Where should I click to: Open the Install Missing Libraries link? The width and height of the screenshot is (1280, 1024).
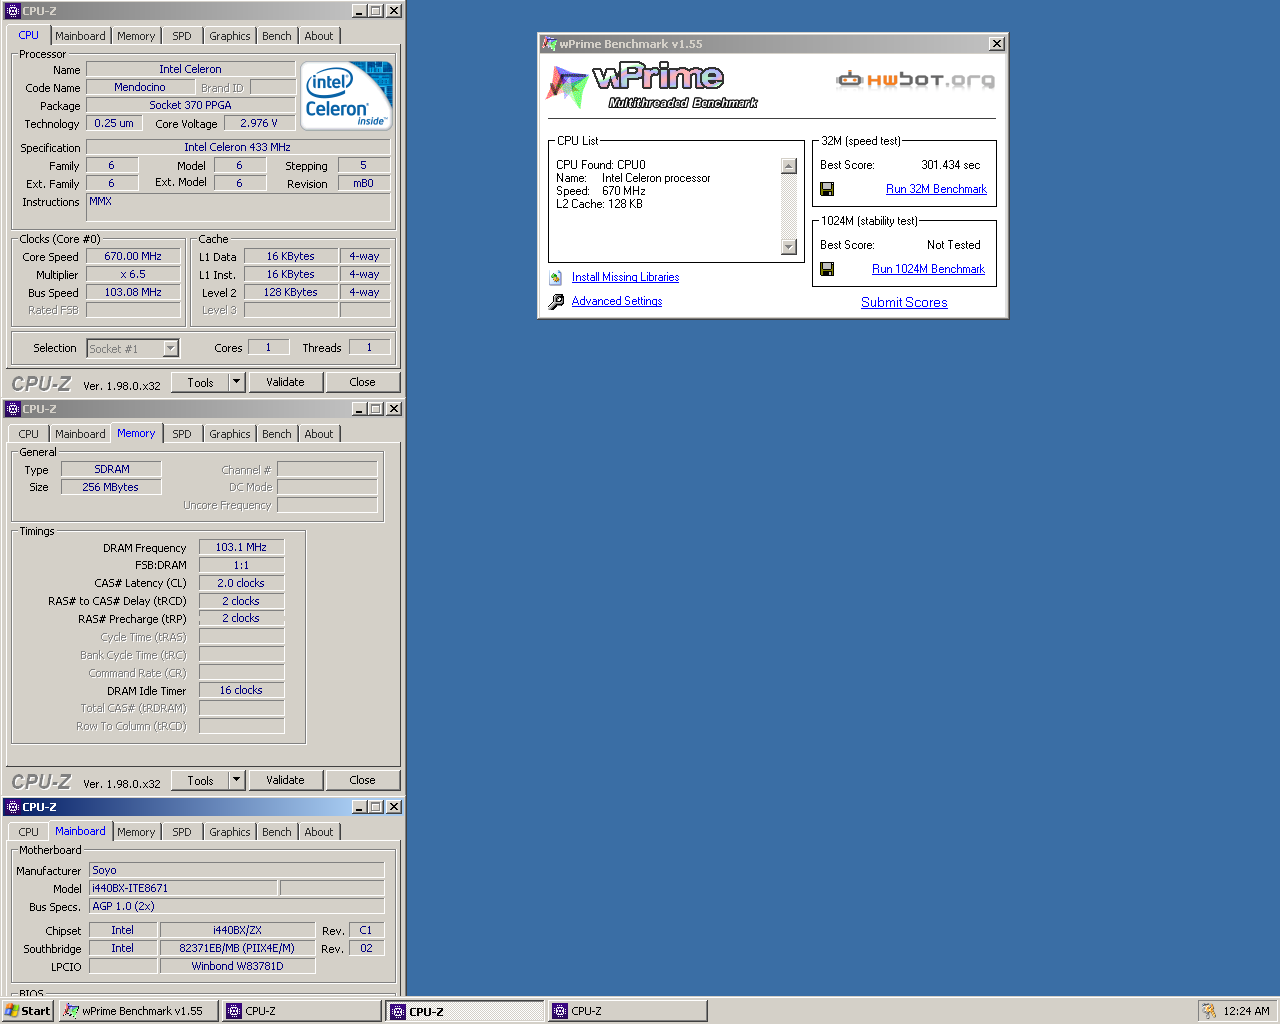(625, 278)
